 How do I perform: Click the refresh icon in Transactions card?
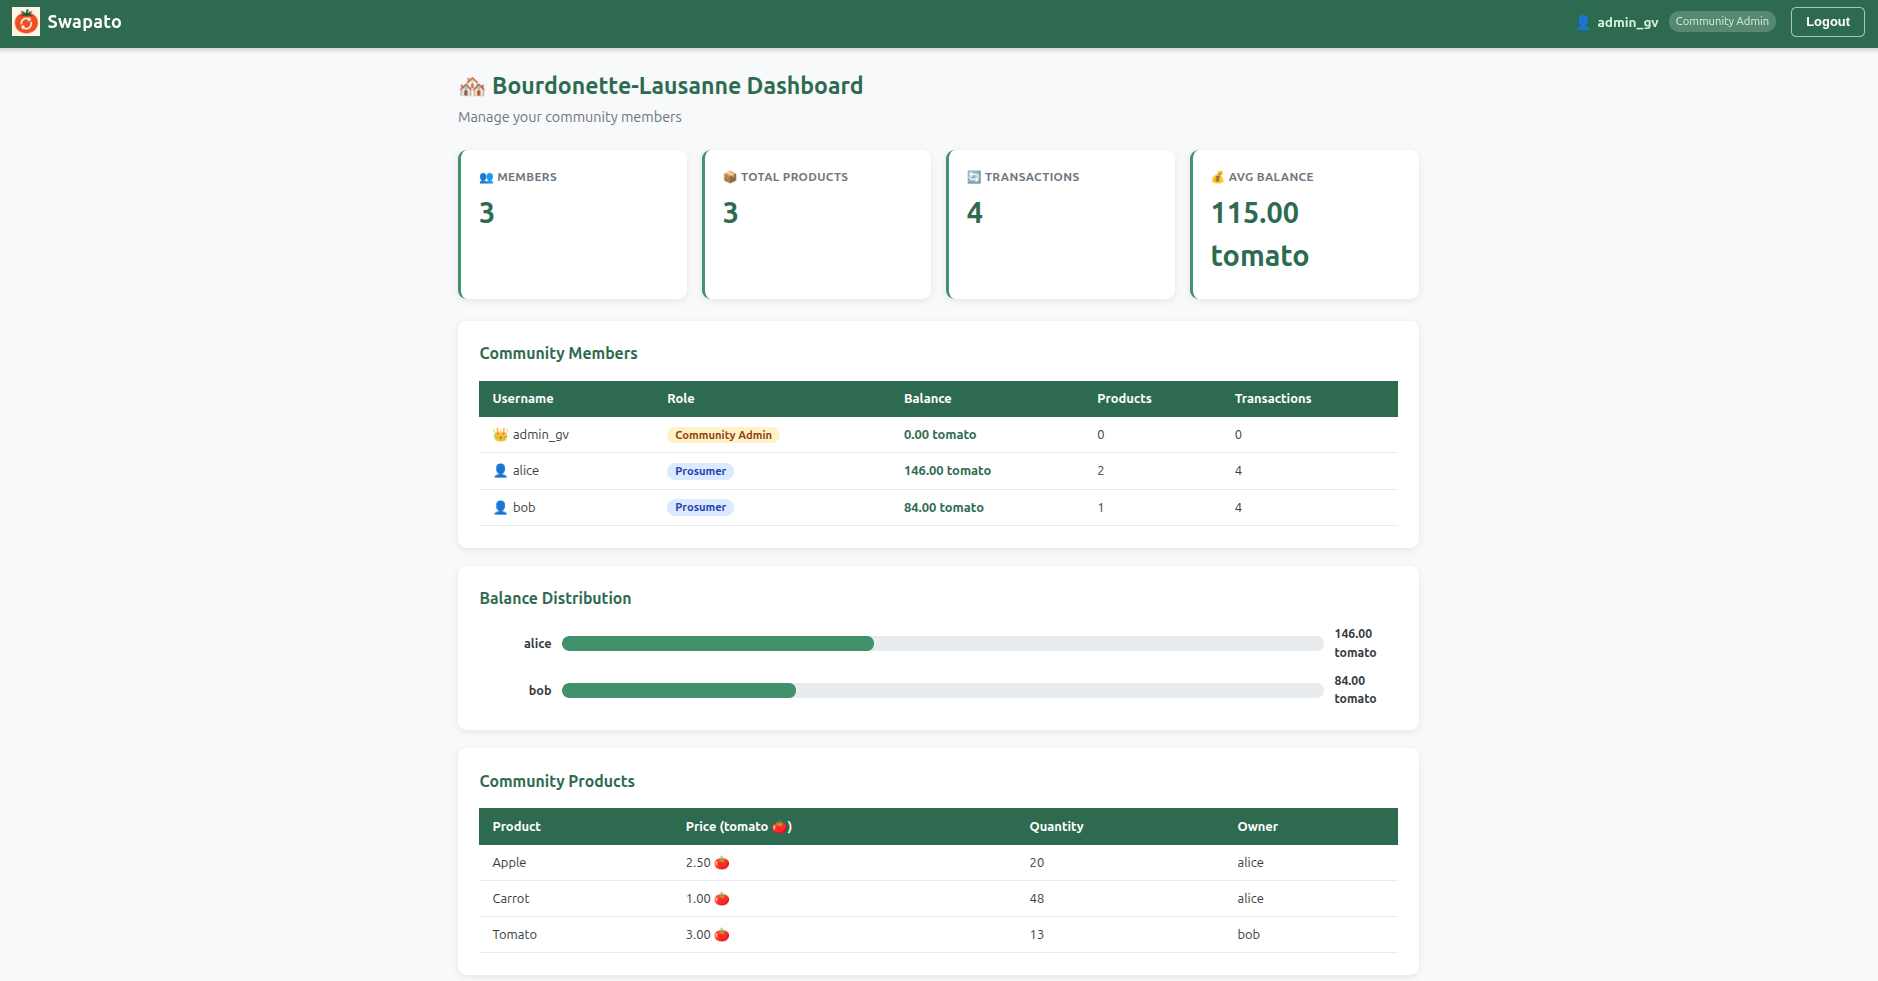974,177
